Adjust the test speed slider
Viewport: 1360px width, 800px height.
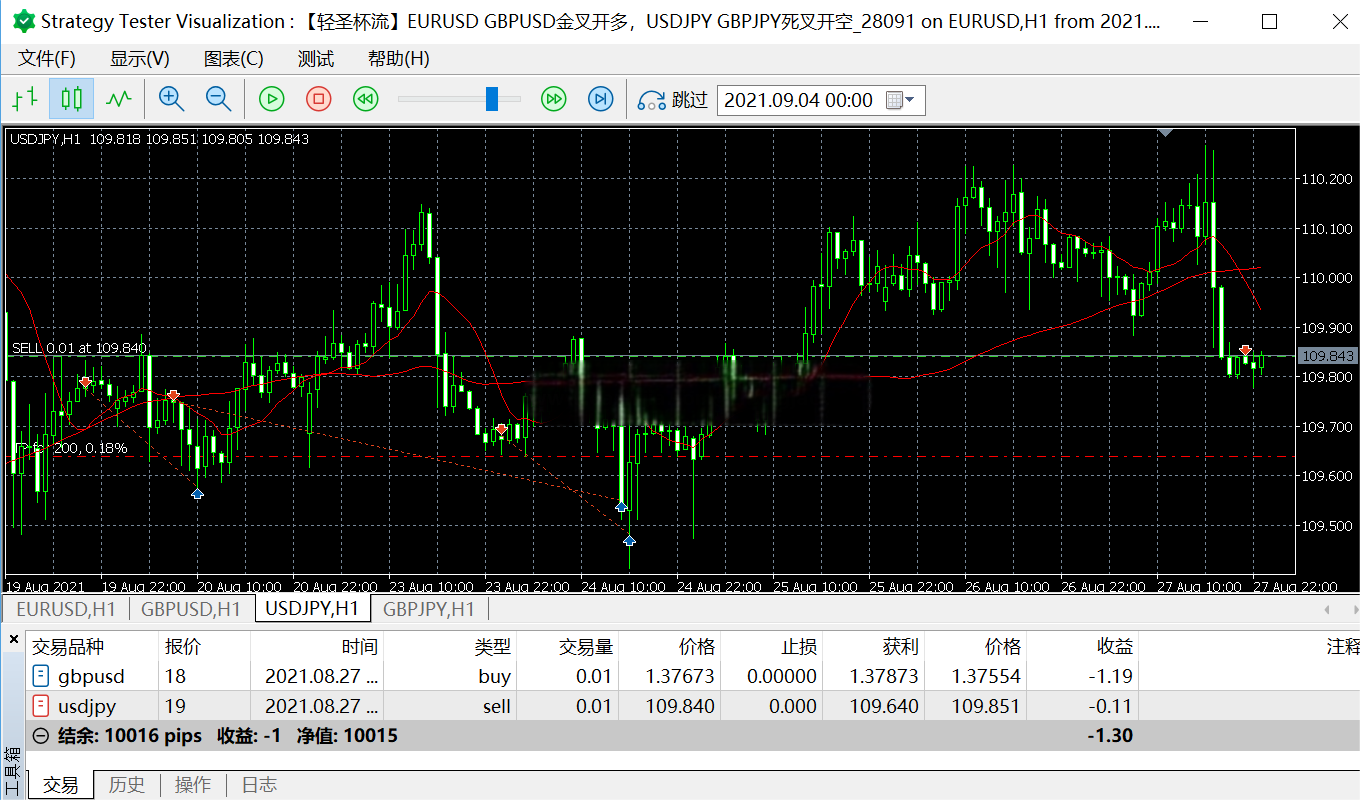point(491,99)
